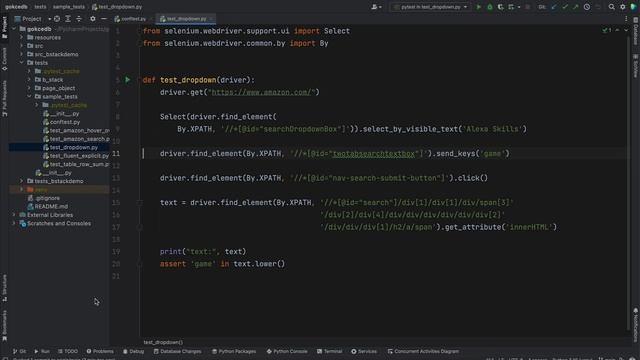Open README.md in project tree
Image resolution: width=640 pixels, height=360 pixels.
[x=48, y=206]
